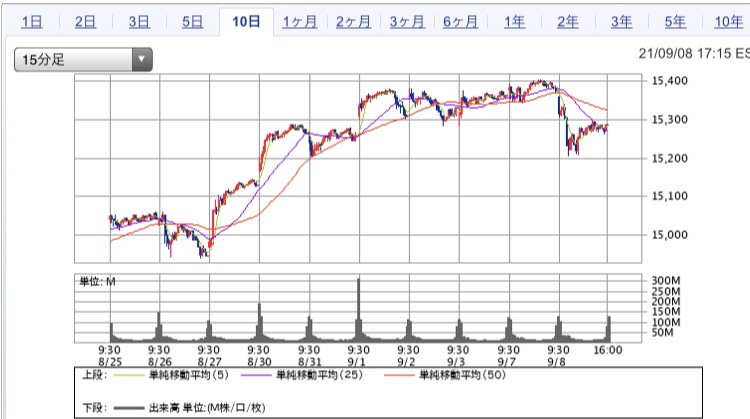Click the 16:00 closing time label
This screenshot has width=750, height=419.
(x=608, y=350)
